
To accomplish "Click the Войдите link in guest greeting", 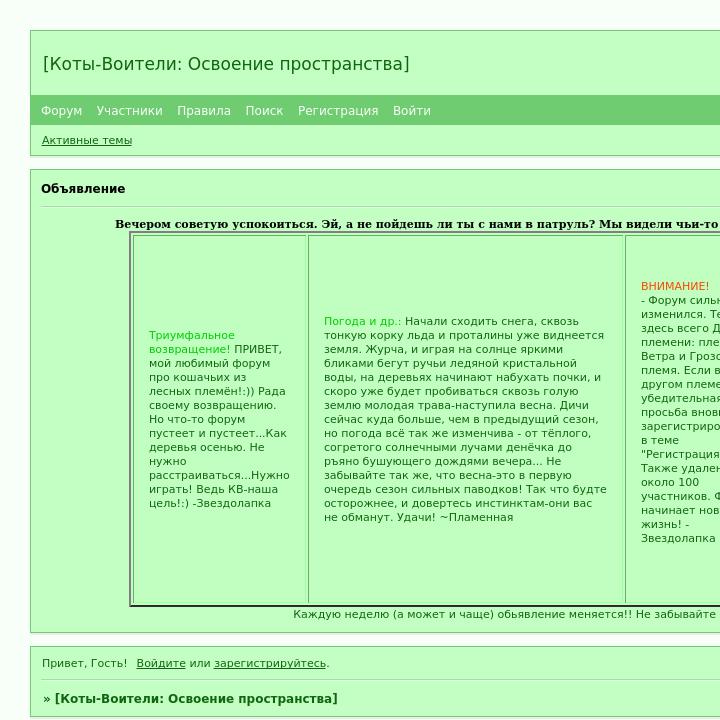I will click(x=161, y=664).
